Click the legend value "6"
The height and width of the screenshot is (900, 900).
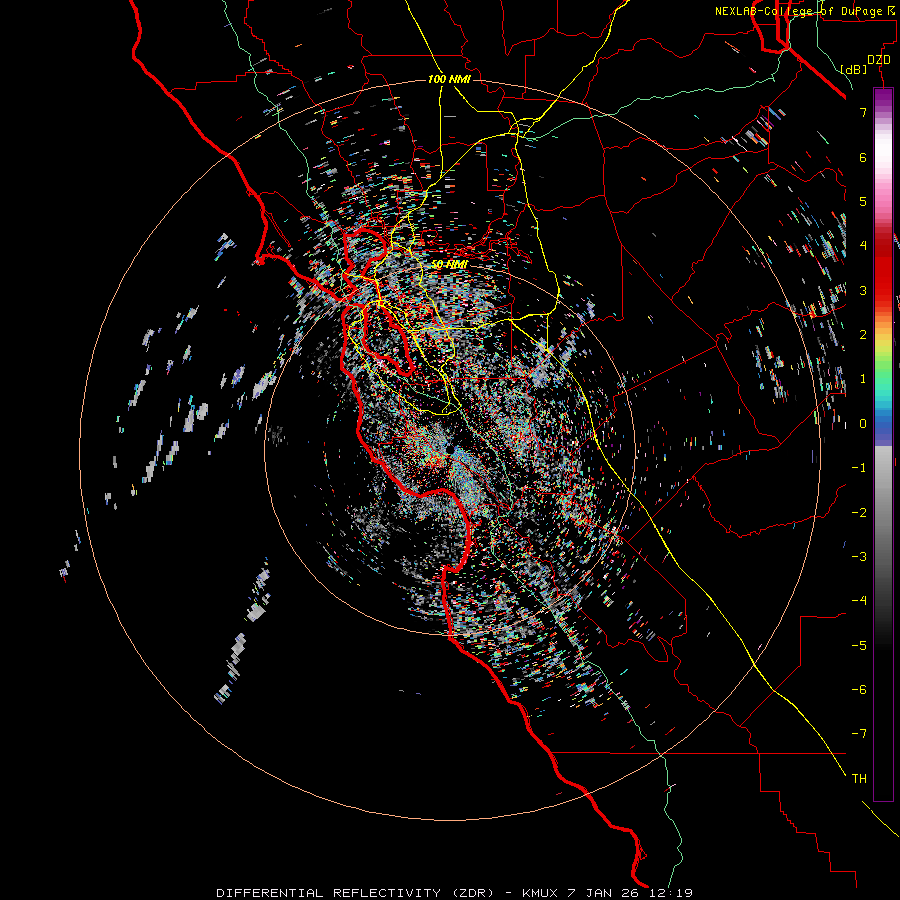[x=863, y=157]
